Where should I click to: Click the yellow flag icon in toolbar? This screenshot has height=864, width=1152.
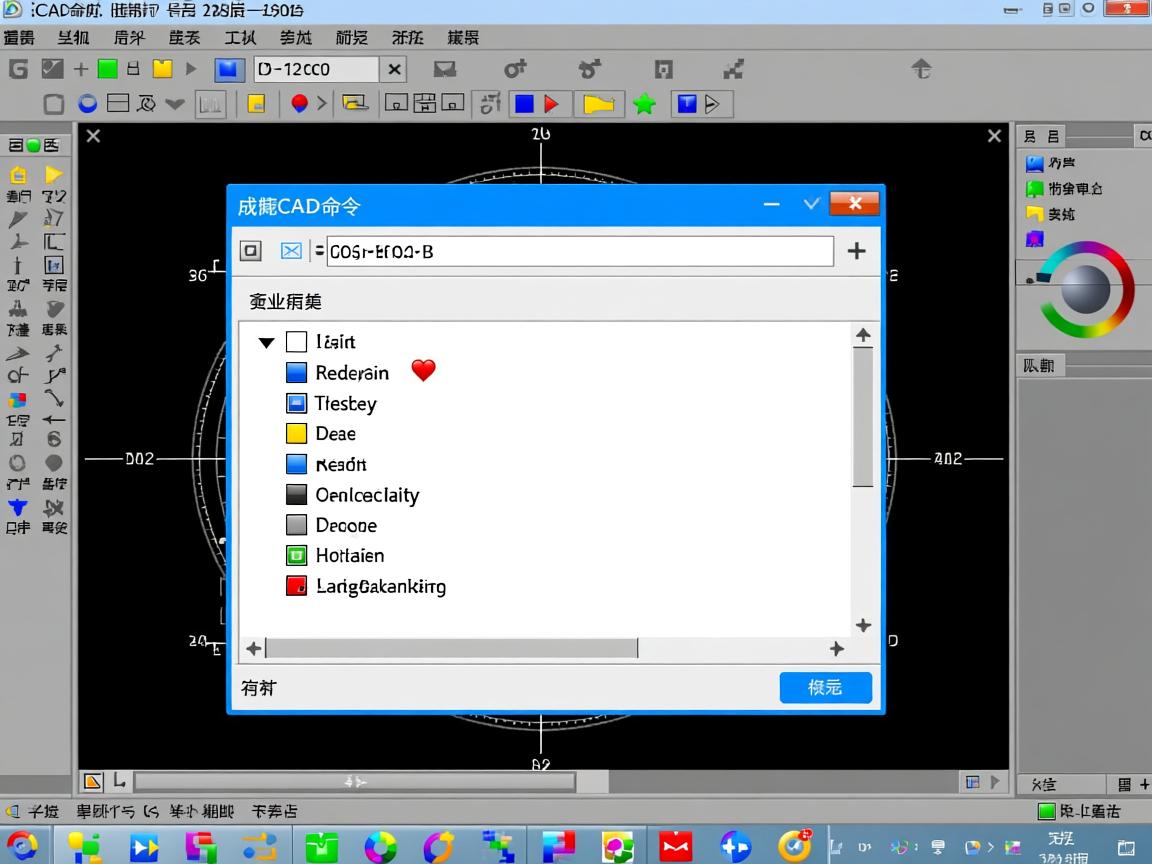pyautogui.click(x=598, y=104)
